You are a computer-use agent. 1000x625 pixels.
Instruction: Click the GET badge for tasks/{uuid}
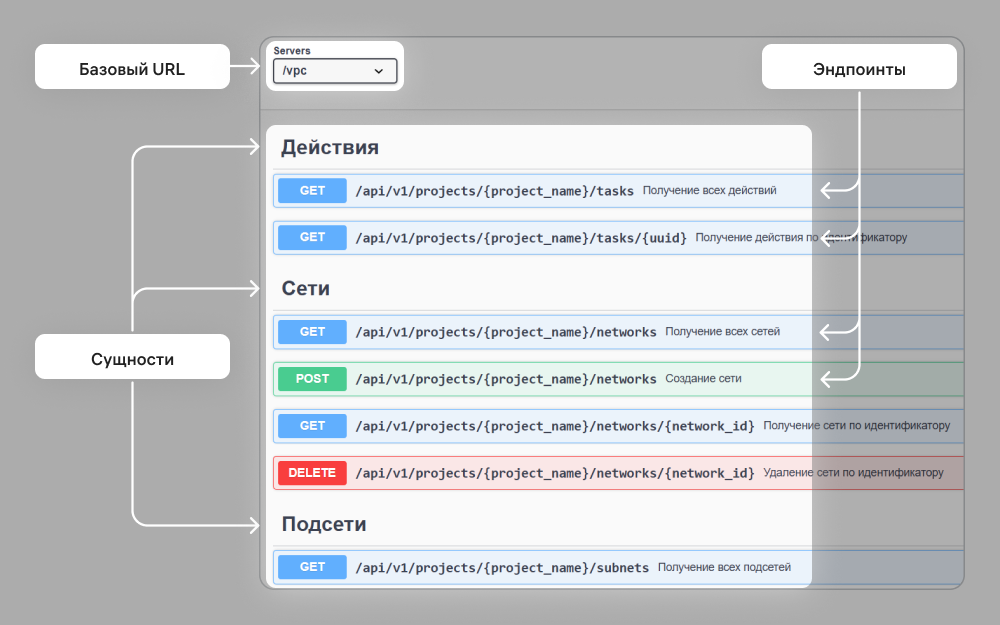point(312,237)
